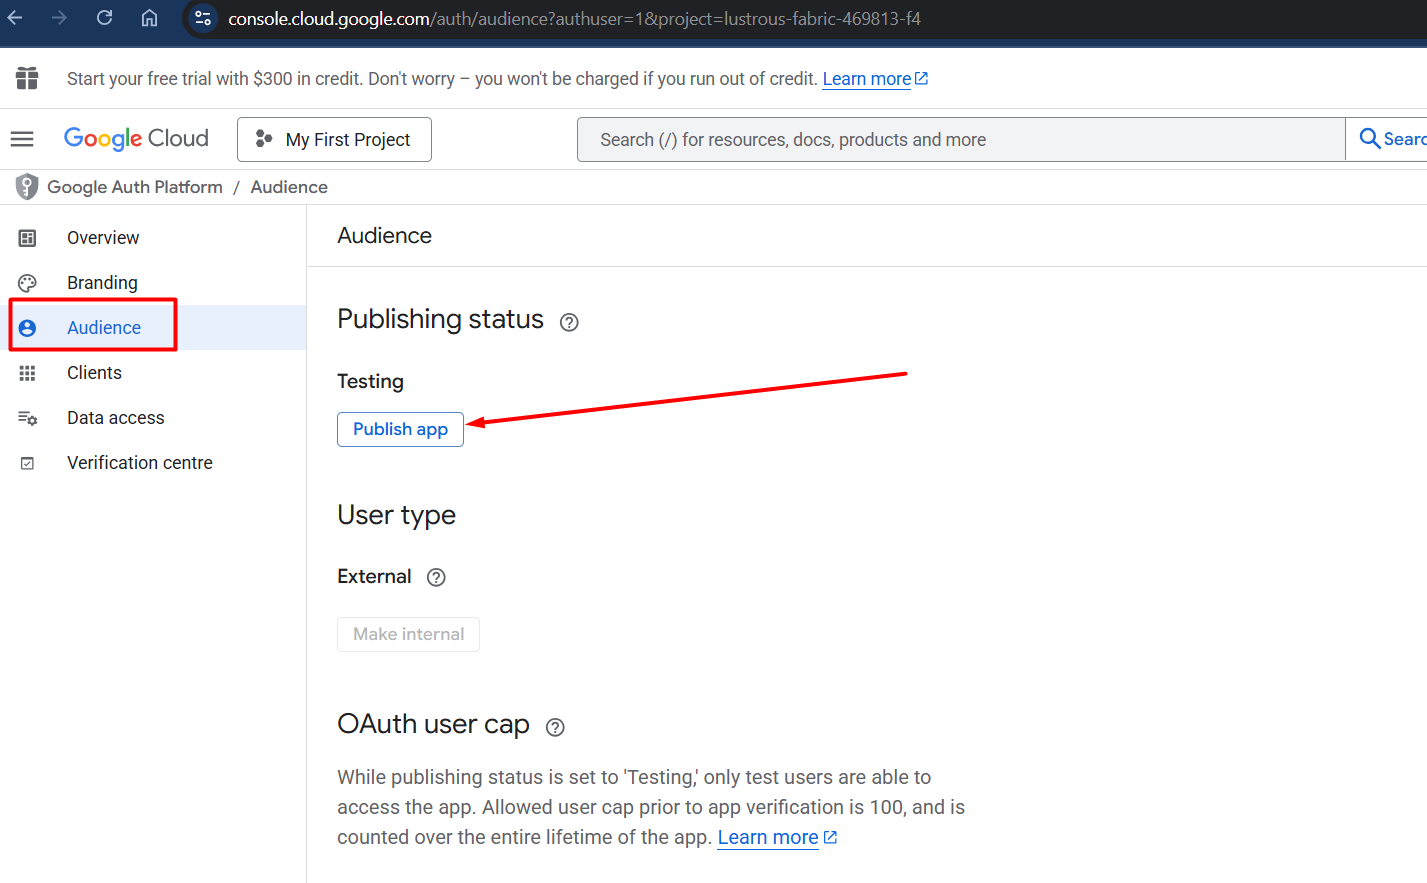This screenshot has height=883, width=1427.
Task: Click the OAuth user cap heading
Action: point(433,724)
